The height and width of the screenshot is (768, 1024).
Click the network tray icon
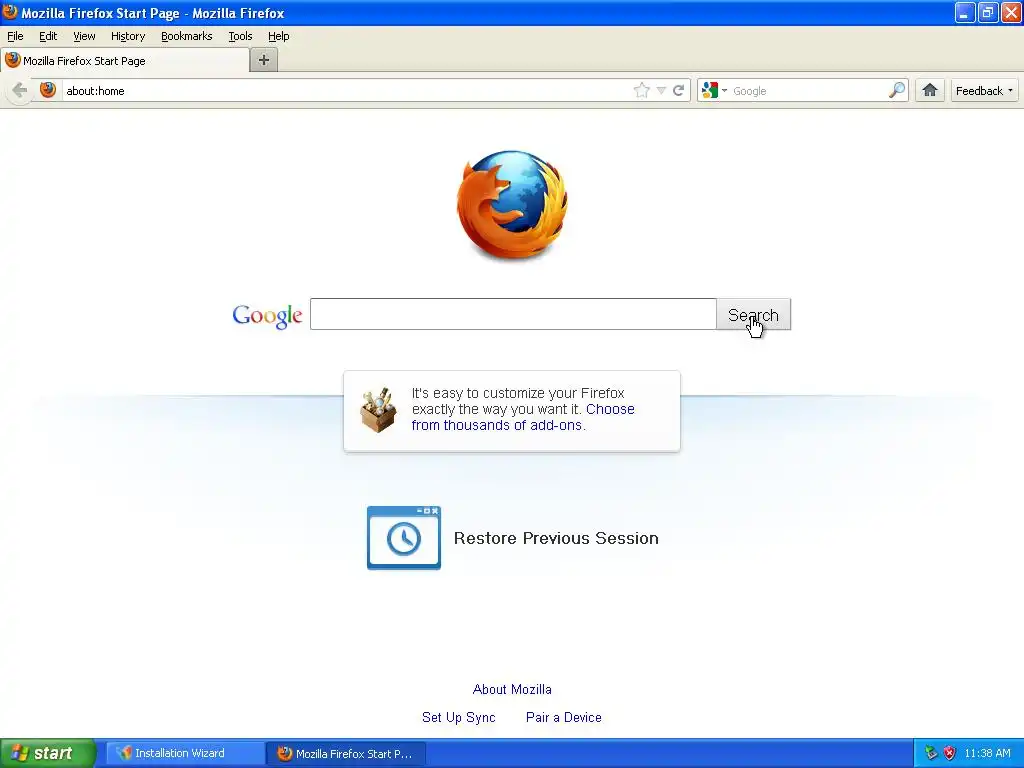coord(931,753)
